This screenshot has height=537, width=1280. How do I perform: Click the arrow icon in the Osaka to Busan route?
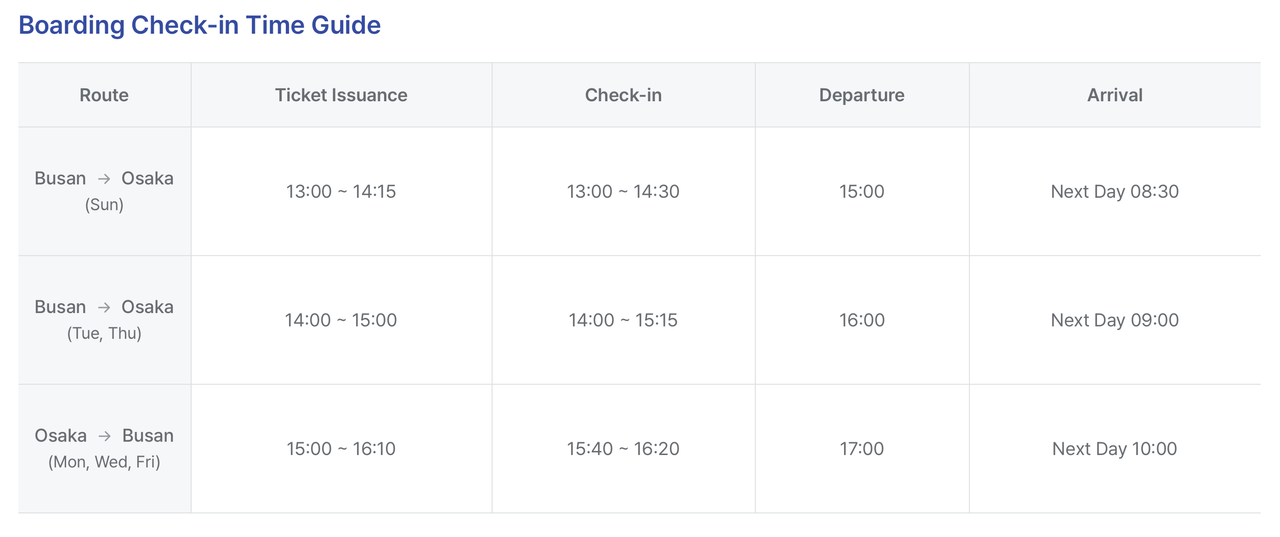[x=105, y=436]
